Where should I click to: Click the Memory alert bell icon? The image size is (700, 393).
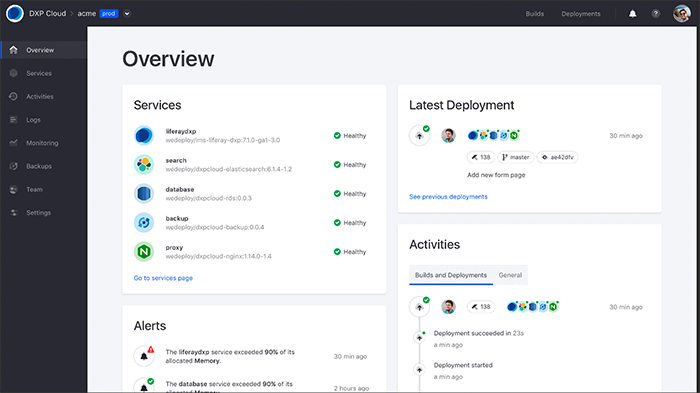click(144, 356)
